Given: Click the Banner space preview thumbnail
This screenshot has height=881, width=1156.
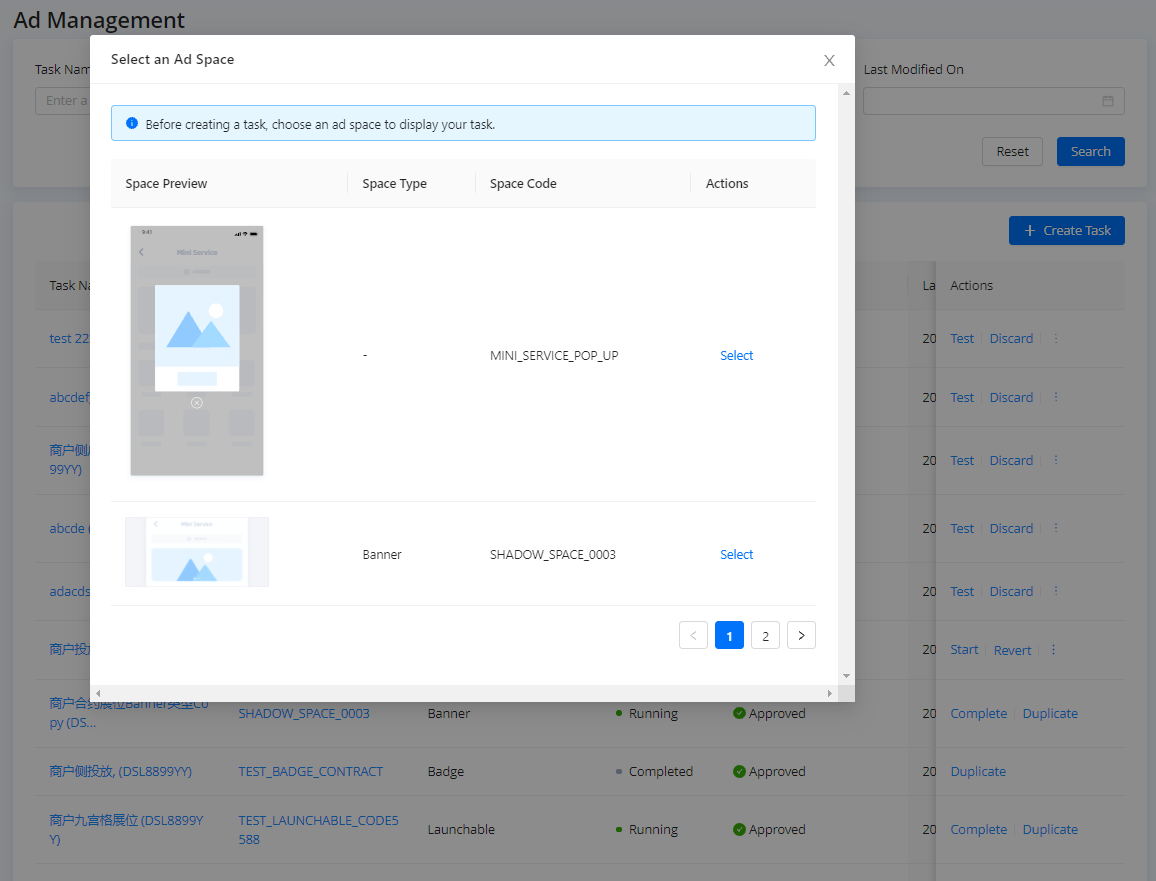Looking at the screenshot, I should [x=197, y=552].
